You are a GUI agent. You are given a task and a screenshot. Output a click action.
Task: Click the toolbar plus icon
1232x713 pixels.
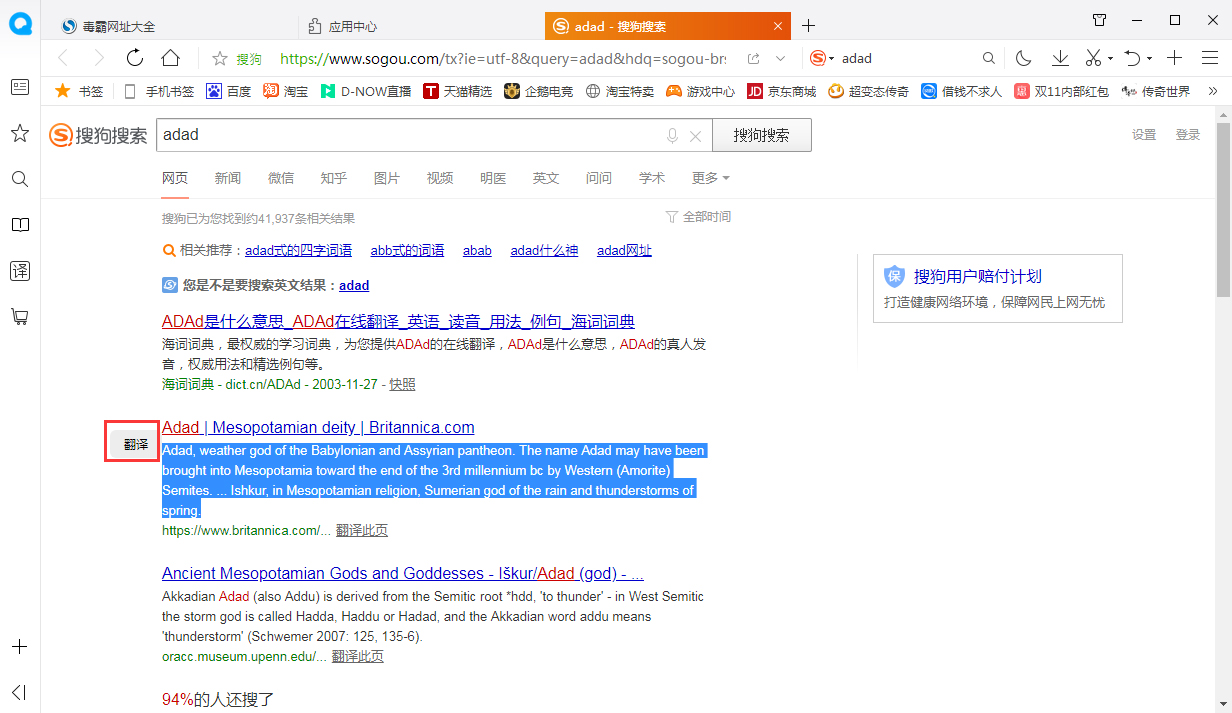(1175, 58)
